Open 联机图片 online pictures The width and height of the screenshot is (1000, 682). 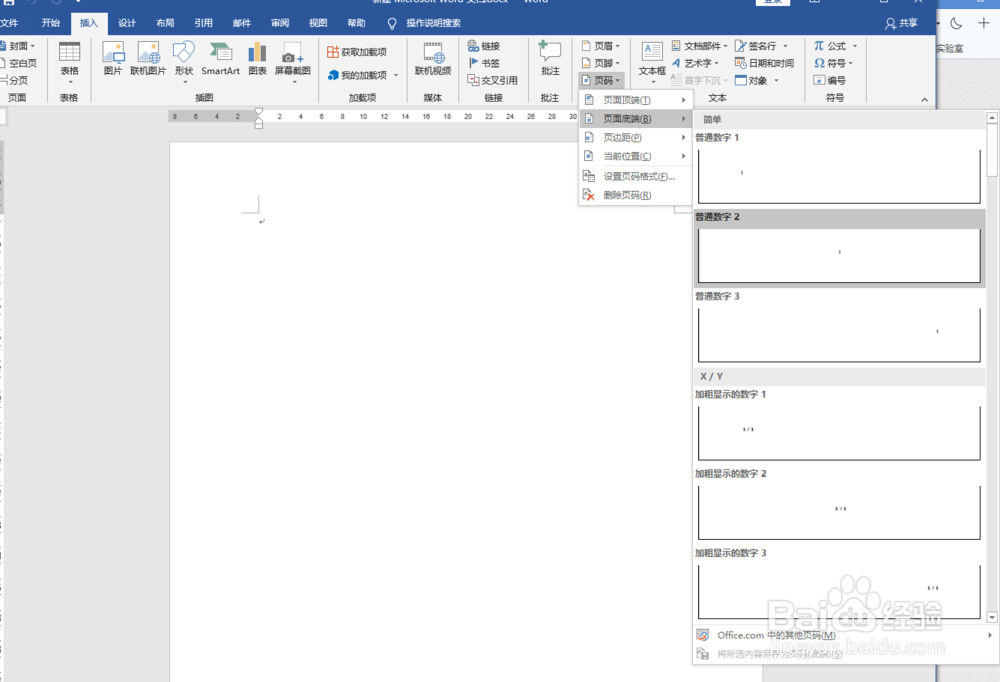[x=148, y=59]
